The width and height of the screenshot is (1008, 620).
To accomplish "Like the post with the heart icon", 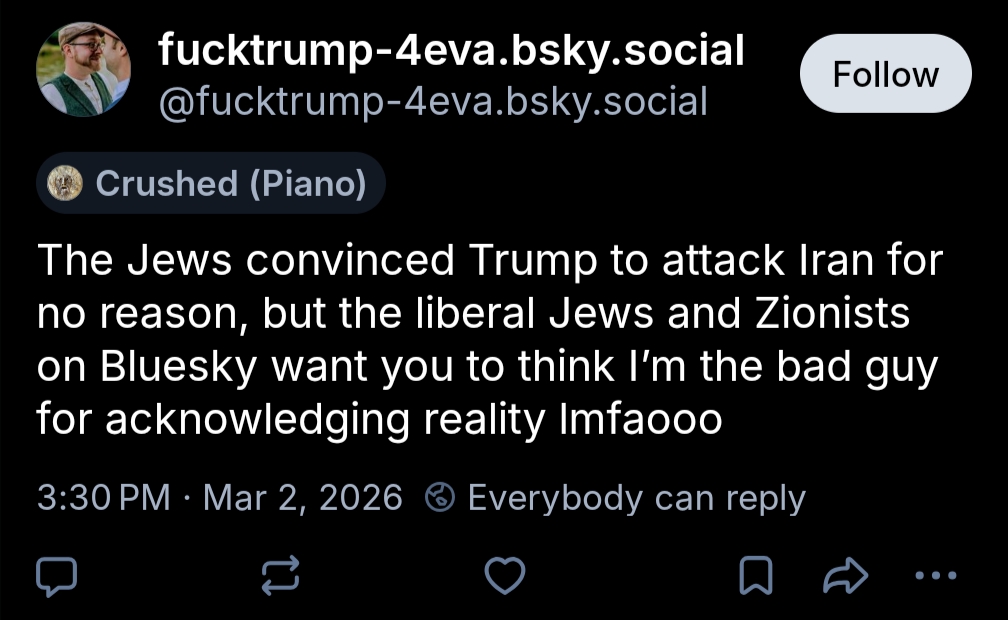I will [504, 575].
